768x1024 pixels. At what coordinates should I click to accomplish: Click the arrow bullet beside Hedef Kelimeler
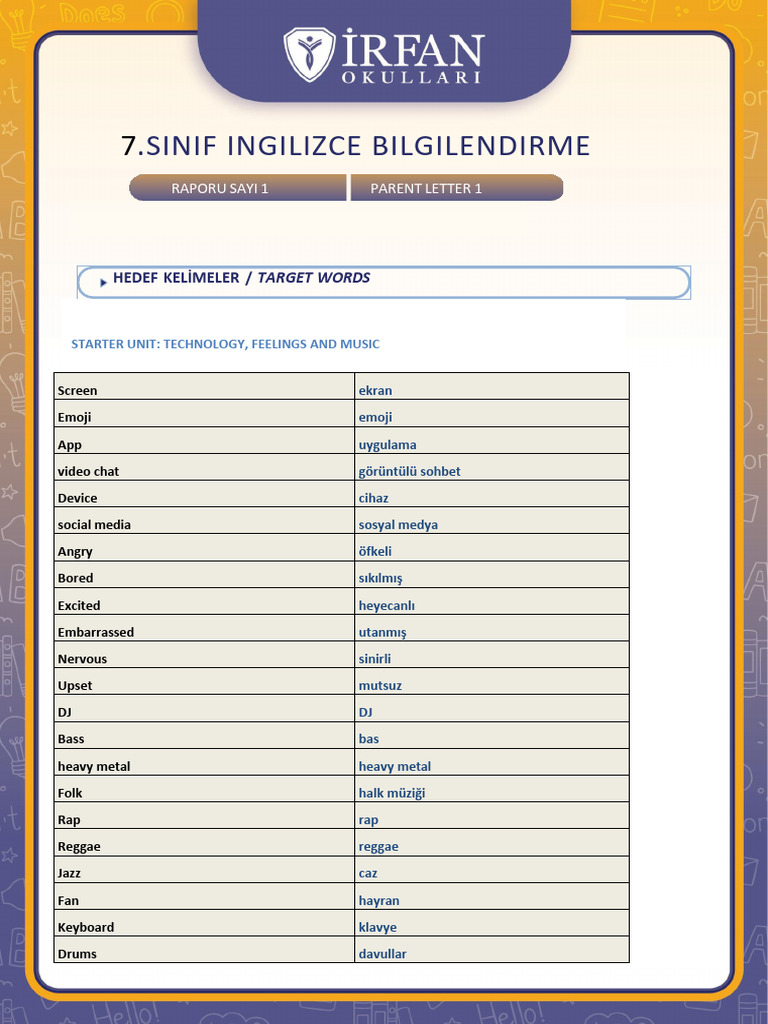pyautogui.click(x=103, y=283)
